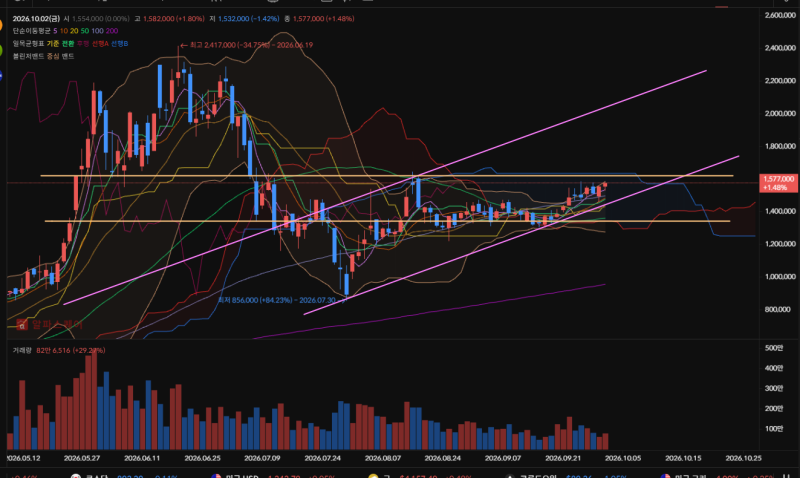Click the 기준 line legend label
Viewport: 800px width, 478px height.
(x=53, y=44)
